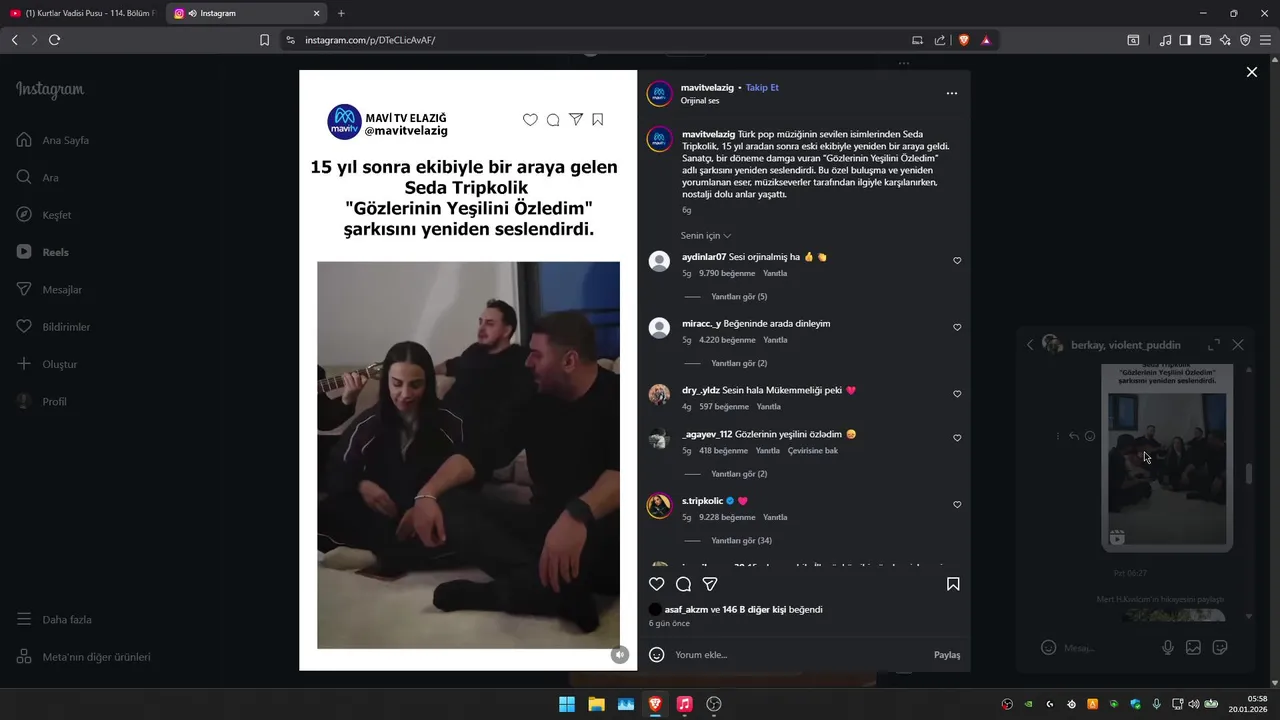Open 'Meta'nın diğer ürünleri' in the sidebar

[x=84, y=657]
